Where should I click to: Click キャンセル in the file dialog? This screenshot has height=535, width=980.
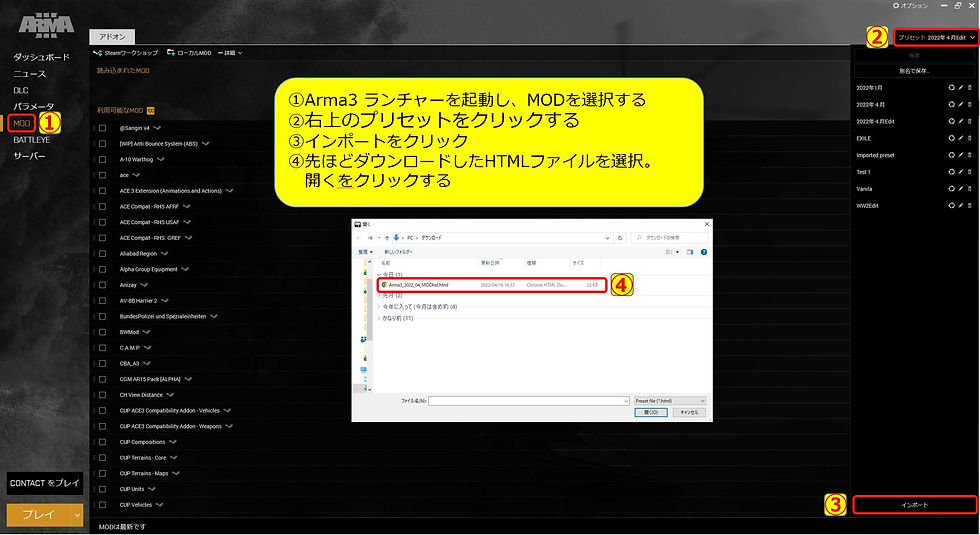pyautogui.click(x=689, y=412)
